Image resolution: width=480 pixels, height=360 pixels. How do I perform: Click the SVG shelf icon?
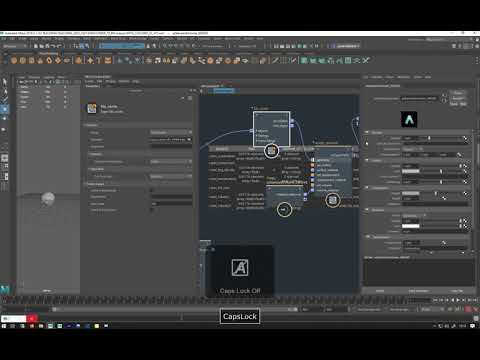point(108,60)
